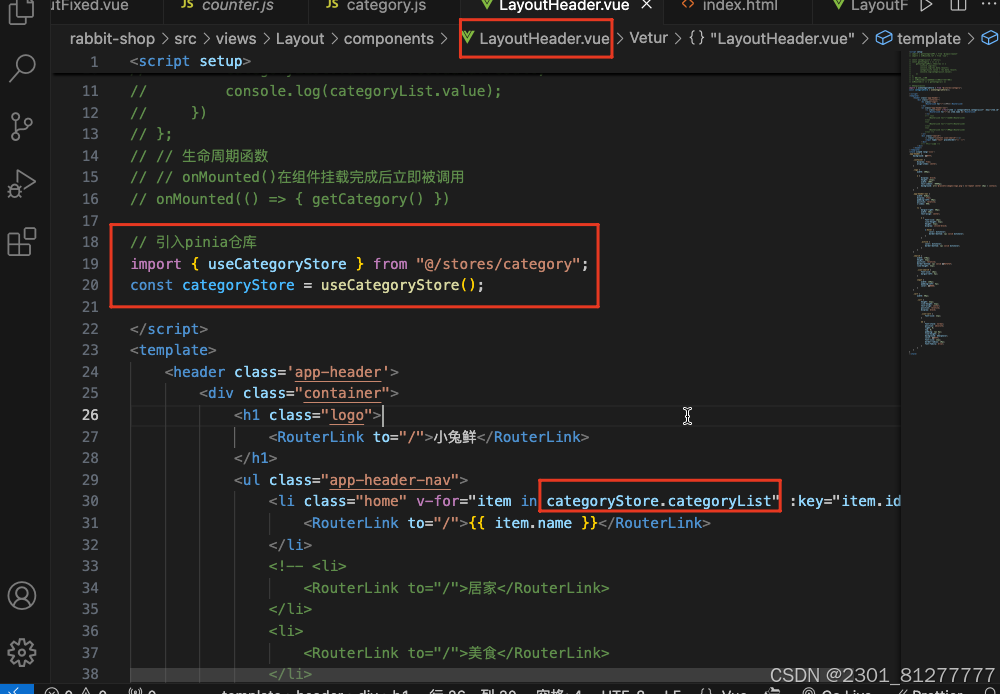Open the Accounts menu icon
Viewport: 1000px width, 694px height.
pyautogui.click(x=22, y=595)
